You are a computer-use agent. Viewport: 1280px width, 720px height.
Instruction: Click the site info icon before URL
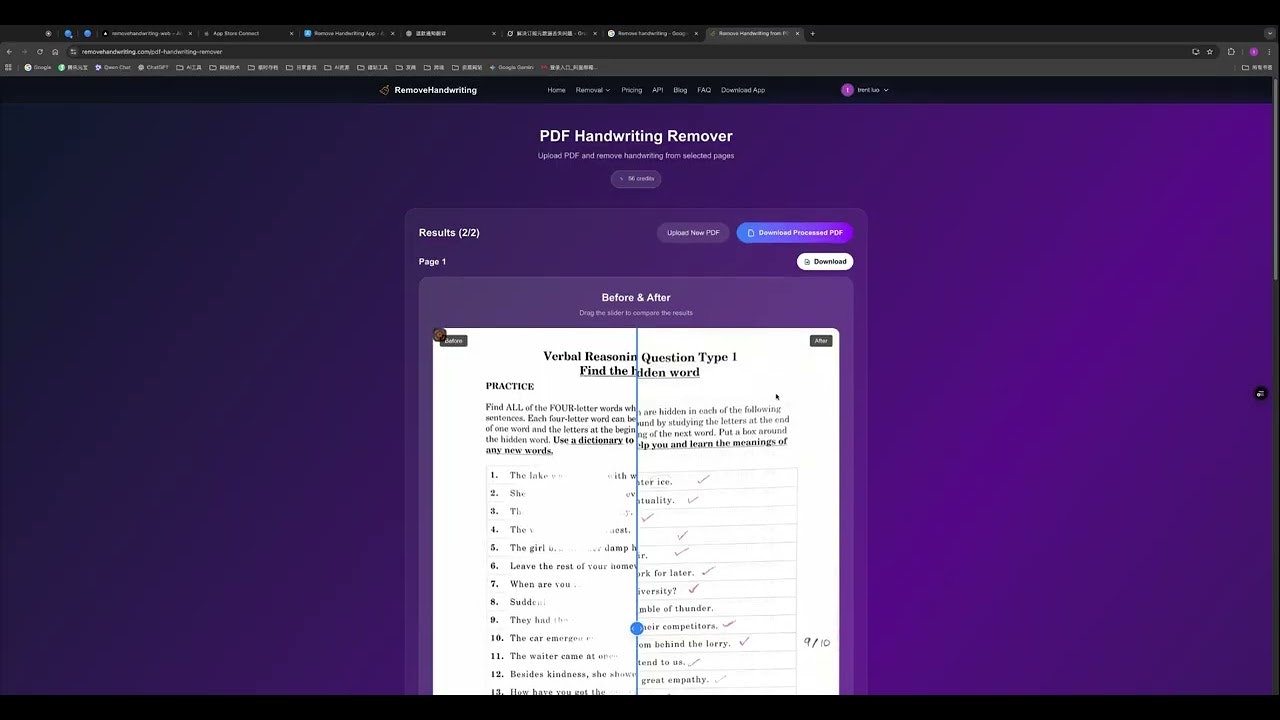pyautogui.click(x=73, y=51)
